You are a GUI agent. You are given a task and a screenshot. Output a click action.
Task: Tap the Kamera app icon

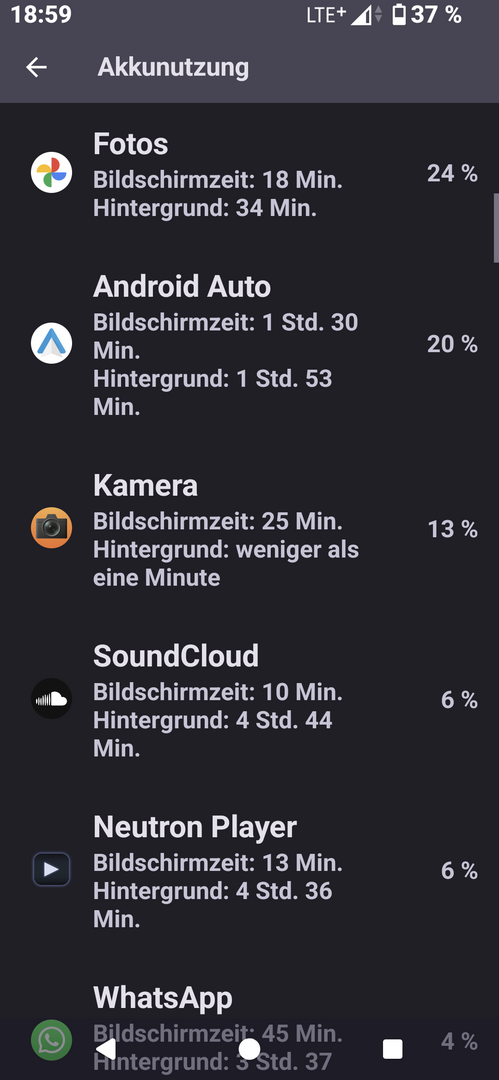[52, 528]
